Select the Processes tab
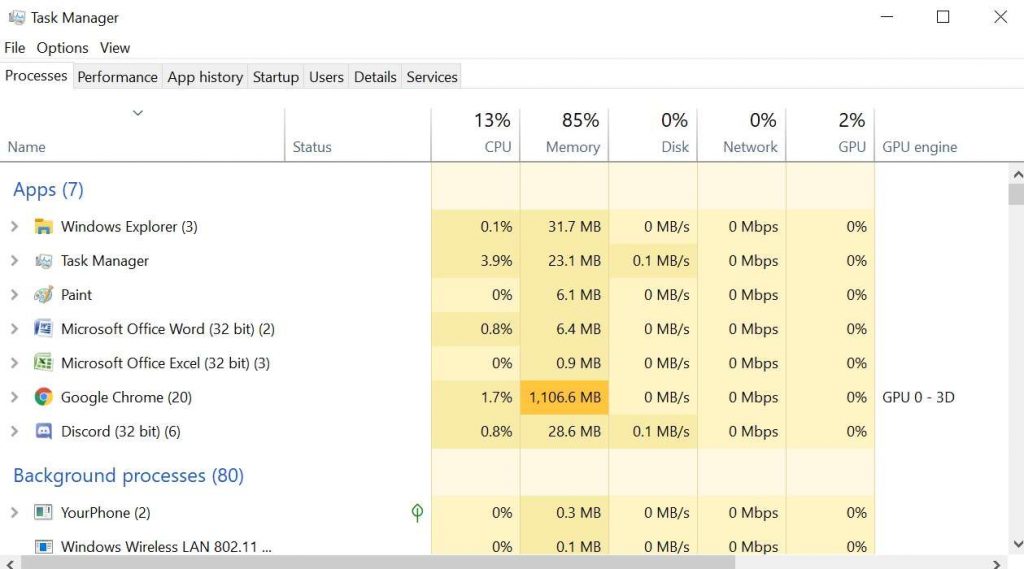The height and width of the screenshot is (569, 1024). pos(36,76)
